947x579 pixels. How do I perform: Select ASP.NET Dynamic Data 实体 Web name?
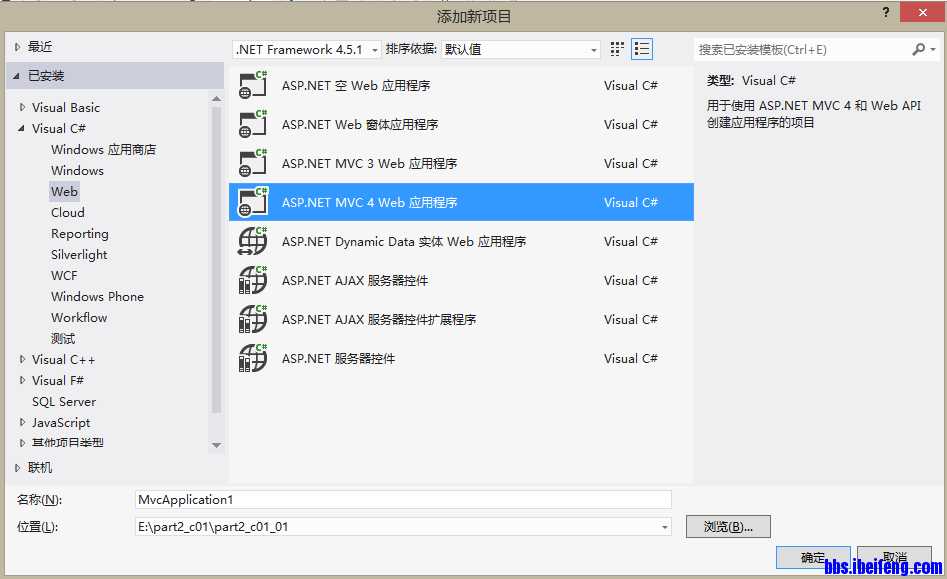point(404,242)
